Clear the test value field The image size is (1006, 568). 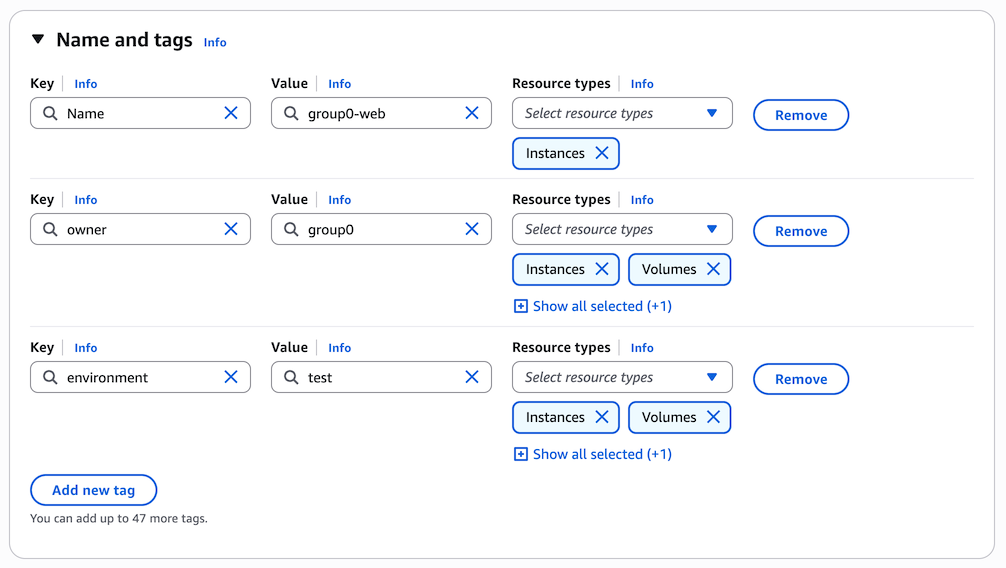click(x=472, y=377)
